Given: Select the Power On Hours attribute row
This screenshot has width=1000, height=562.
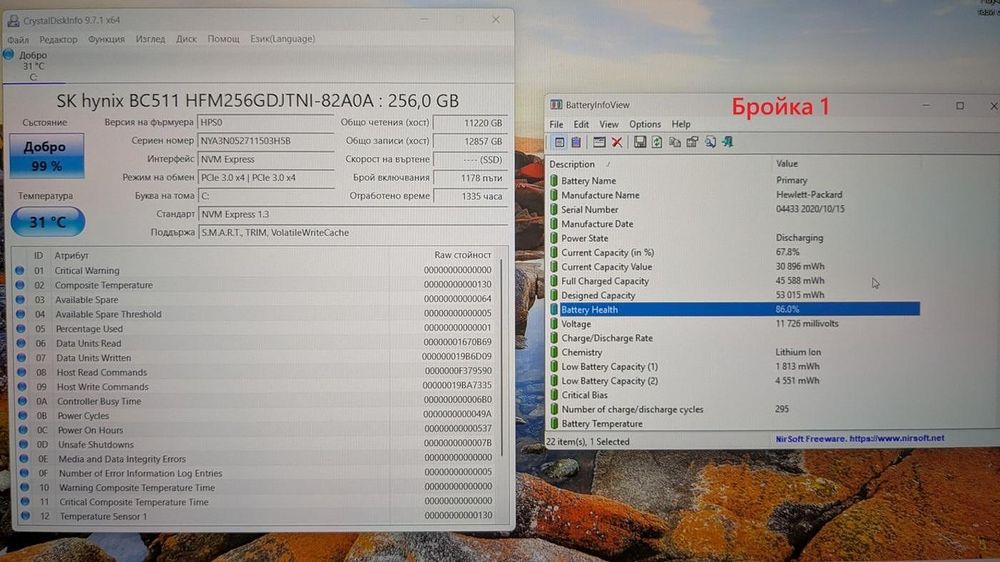Looking at the screenshot, I should coord(256,430).
